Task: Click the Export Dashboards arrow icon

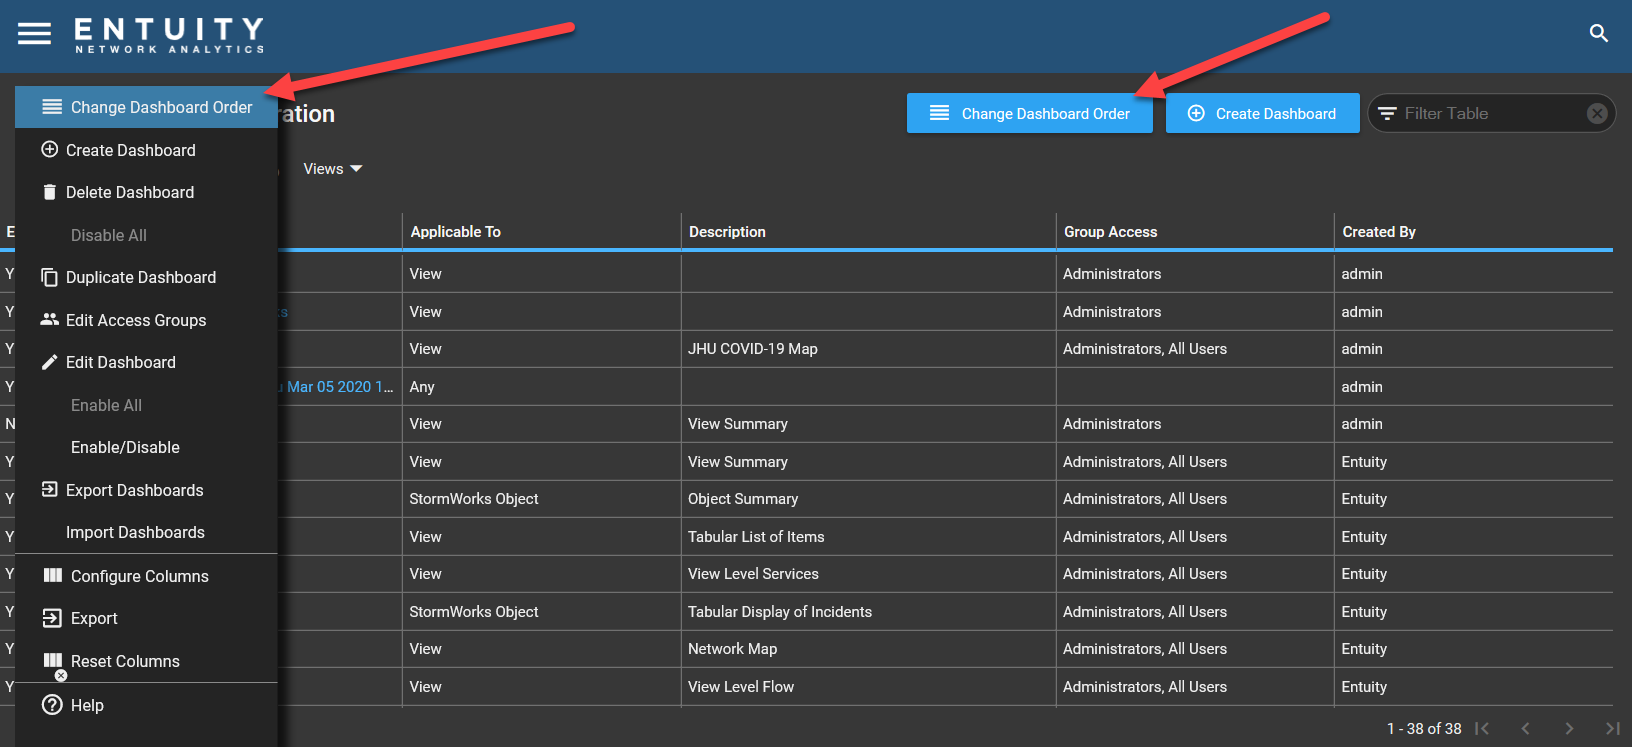Action: pos(49,489)
